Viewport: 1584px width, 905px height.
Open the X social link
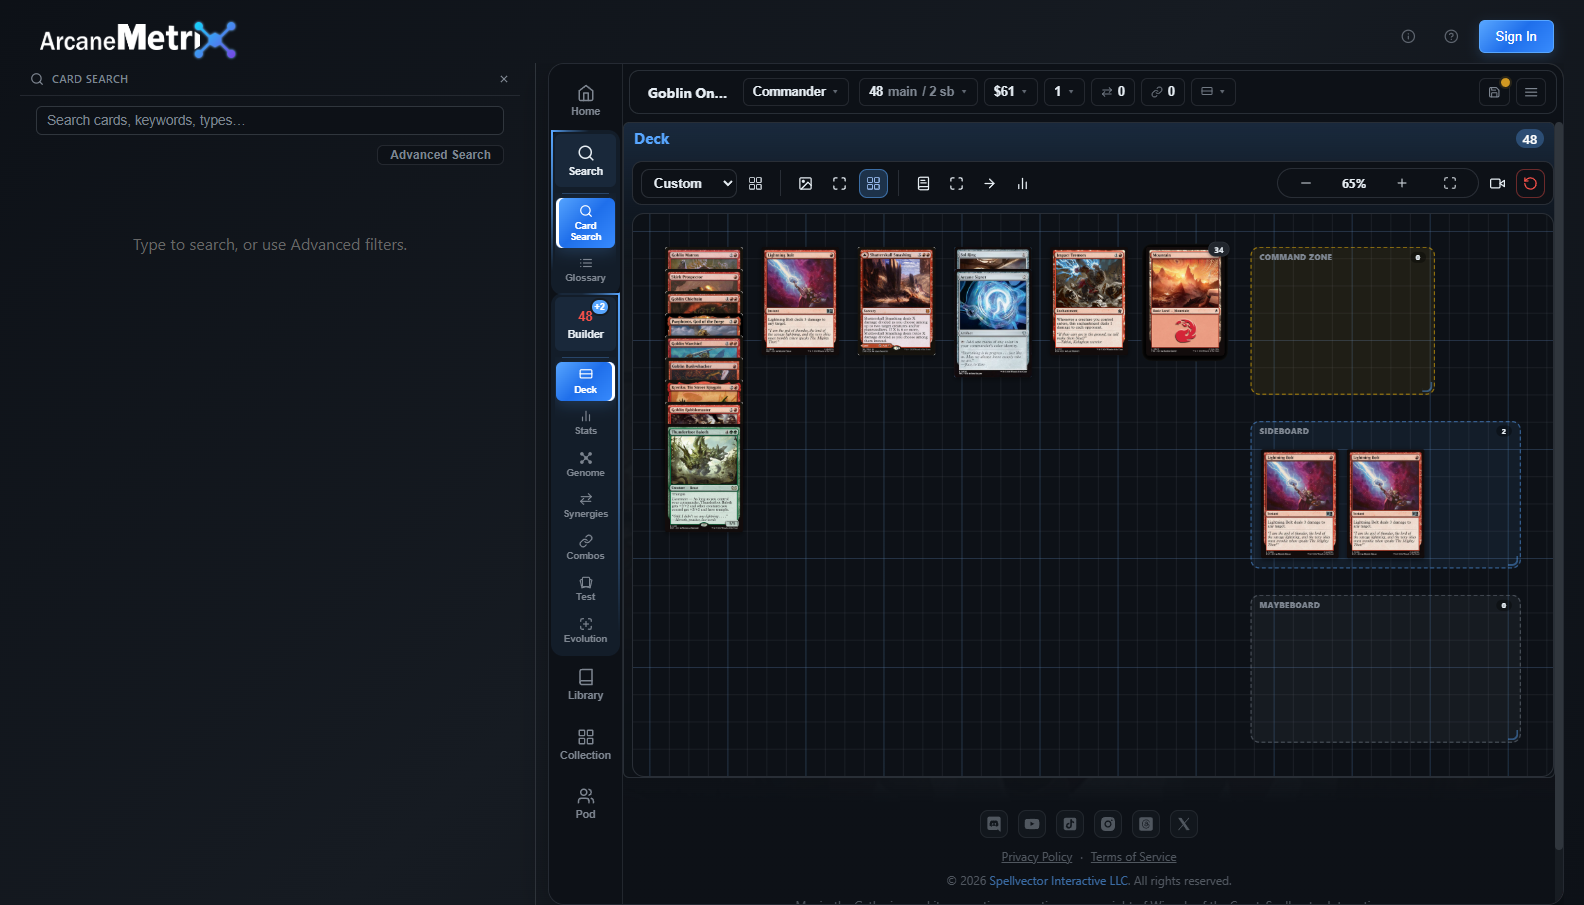pos(1184,824)
